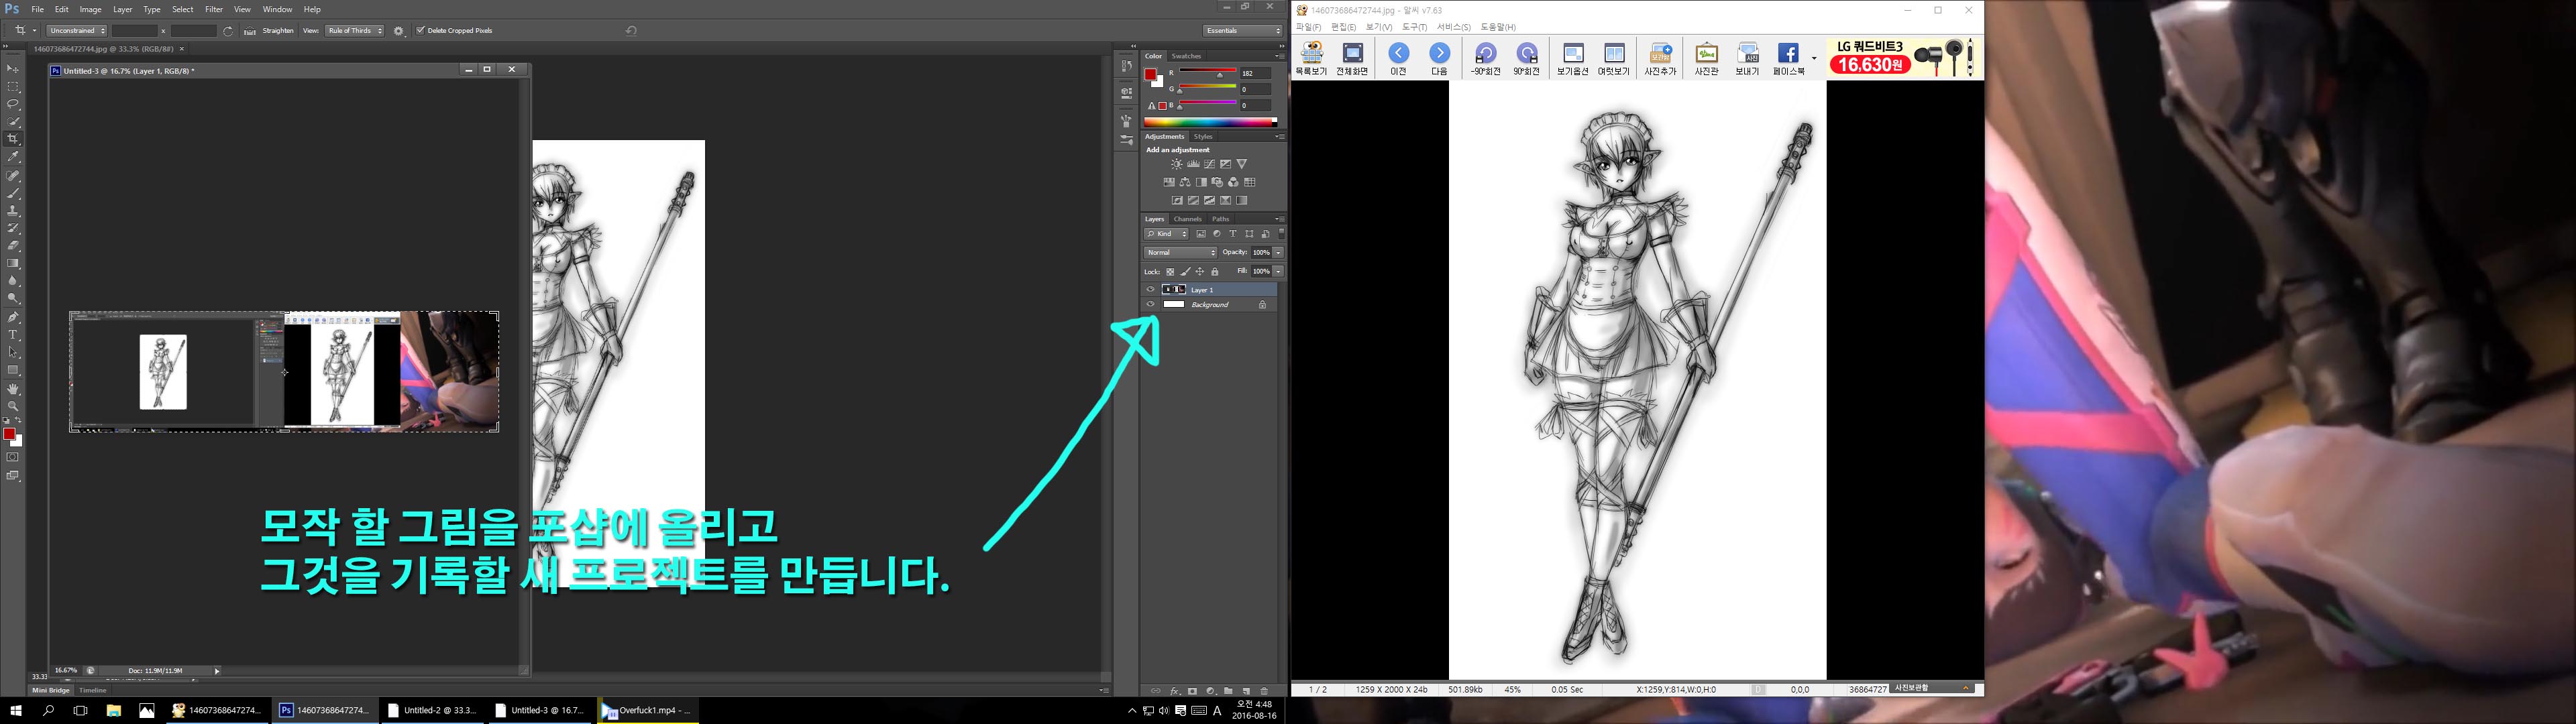Add a Levels adjustment

click(x=1193, y=164)
